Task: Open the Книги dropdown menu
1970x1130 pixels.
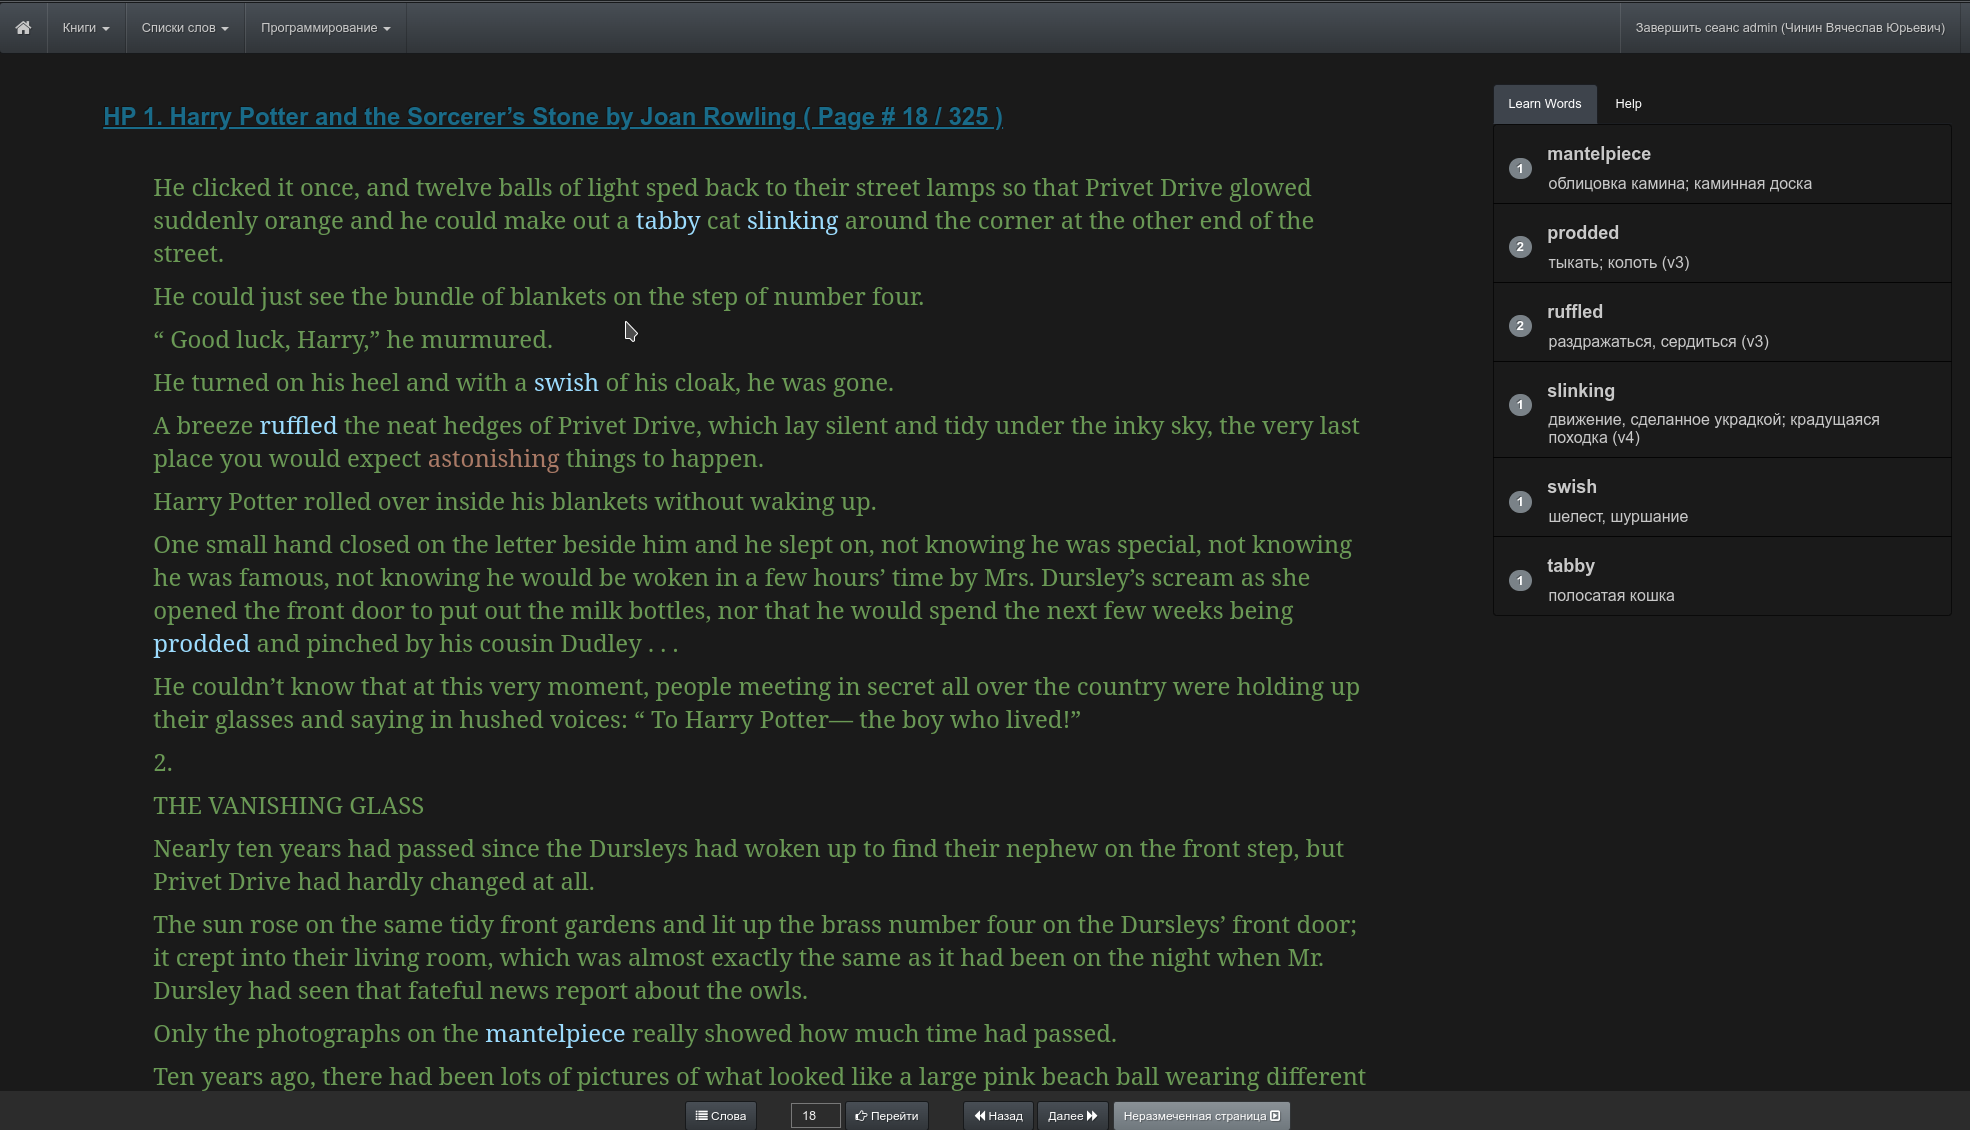Action: [85, 27]
